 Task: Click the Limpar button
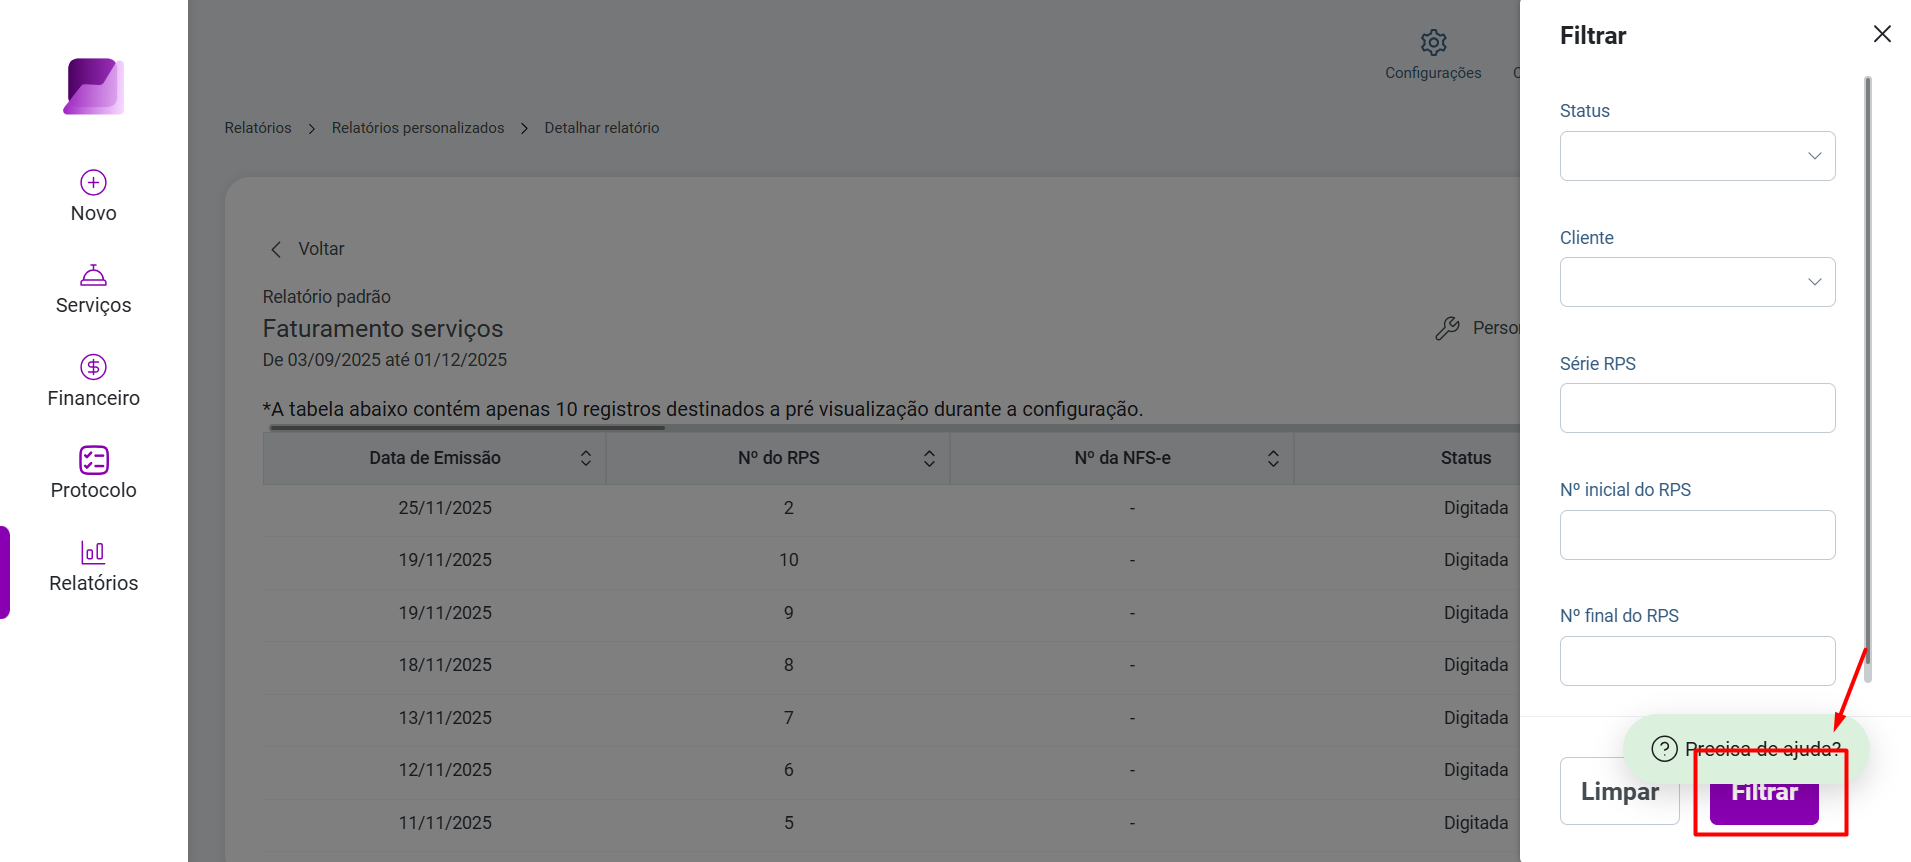[x=1619, y=791]
